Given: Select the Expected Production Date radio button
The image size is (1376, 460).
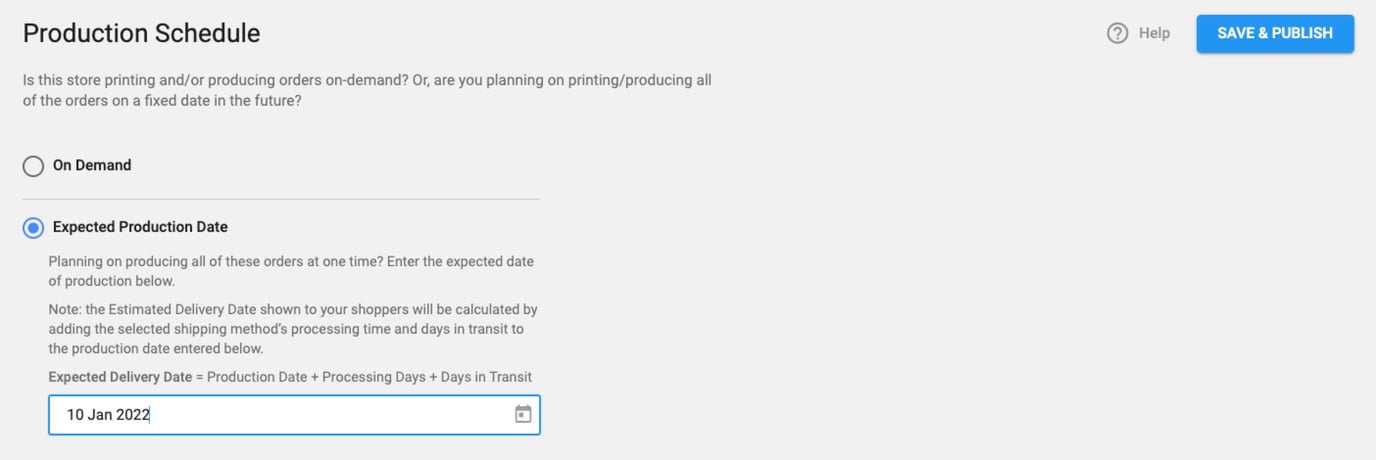Looking at the screenshot, I should coord(33,228).
